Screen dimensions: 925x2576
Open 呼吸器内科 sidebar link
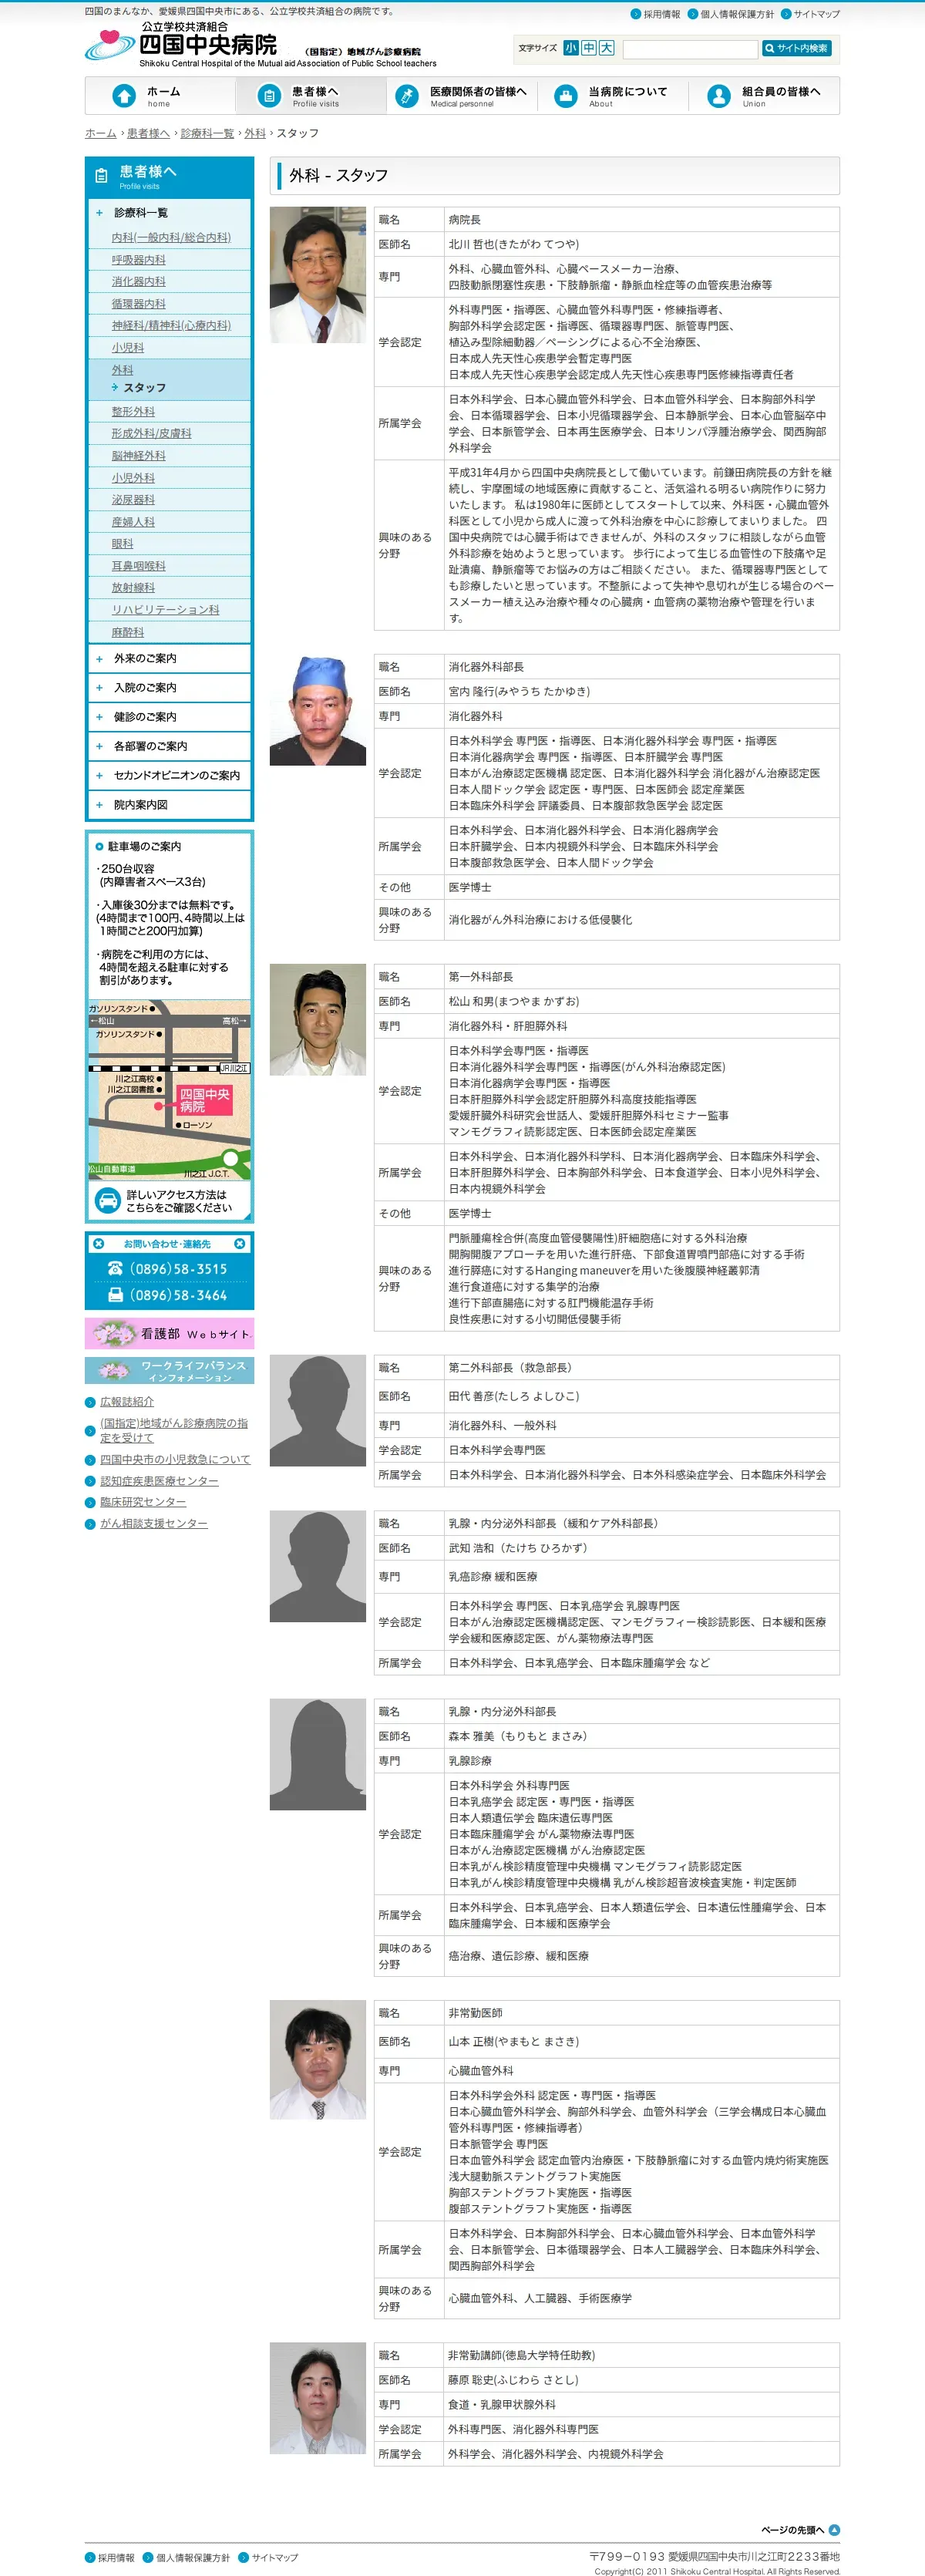coord(139,260)
